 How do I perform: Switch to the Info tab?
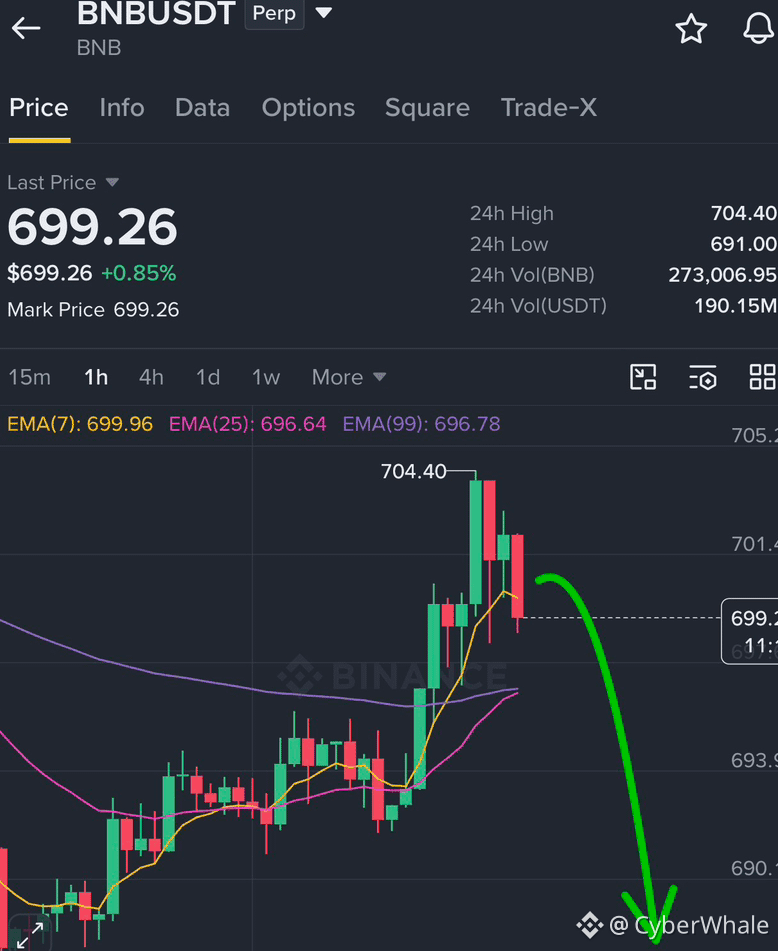tap(122, 108)
